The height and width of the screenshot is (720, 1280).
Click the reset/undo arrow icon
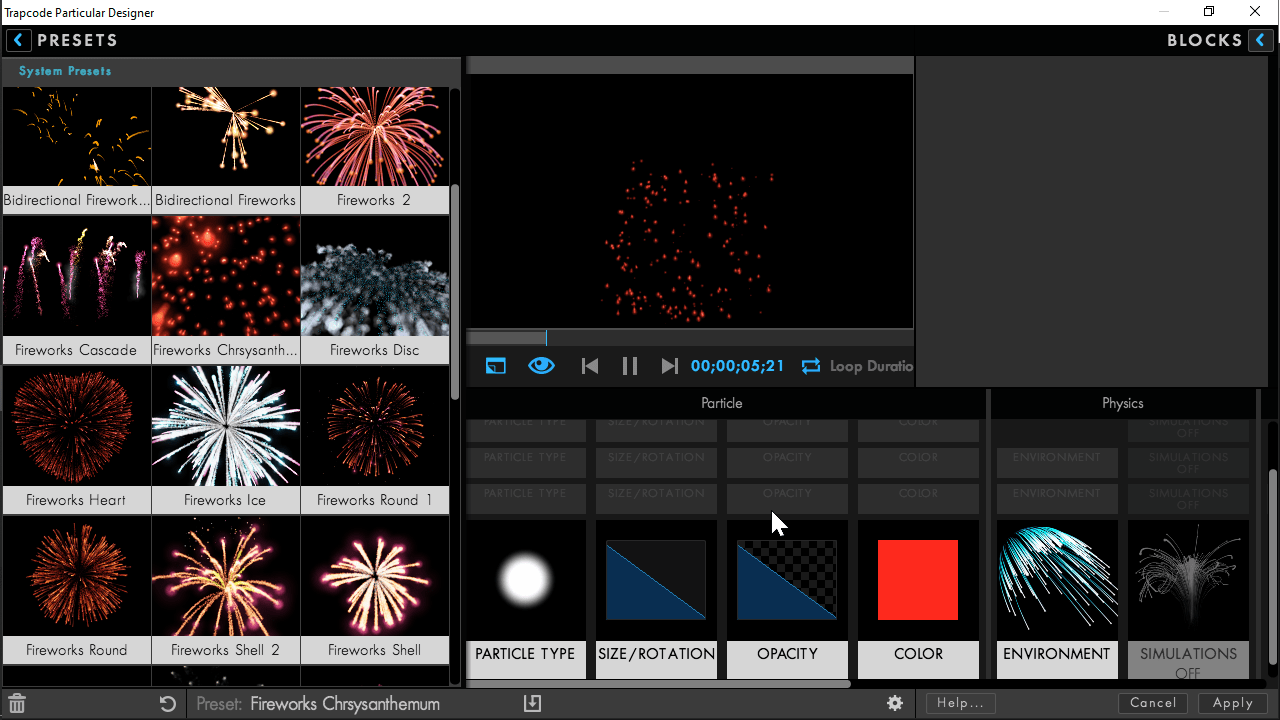point(168,704)
